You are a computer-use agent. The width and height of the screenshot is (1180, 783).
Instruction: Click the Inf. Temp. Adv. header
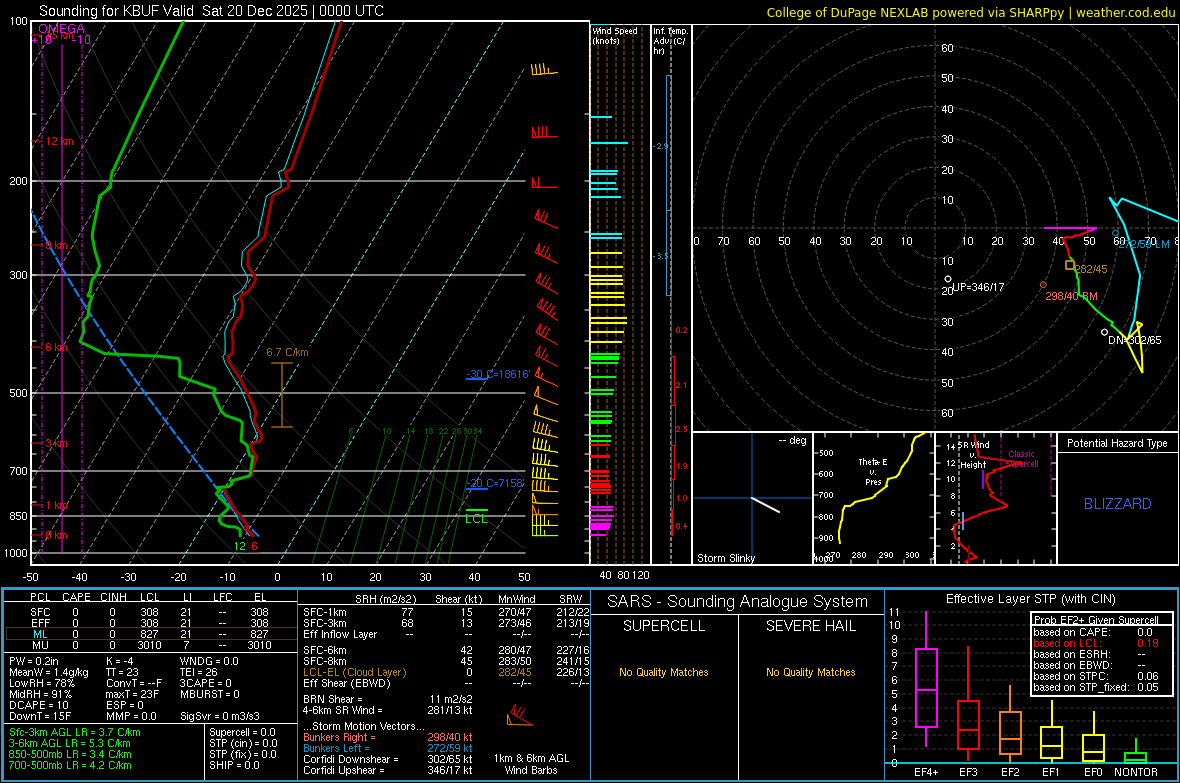670,41
